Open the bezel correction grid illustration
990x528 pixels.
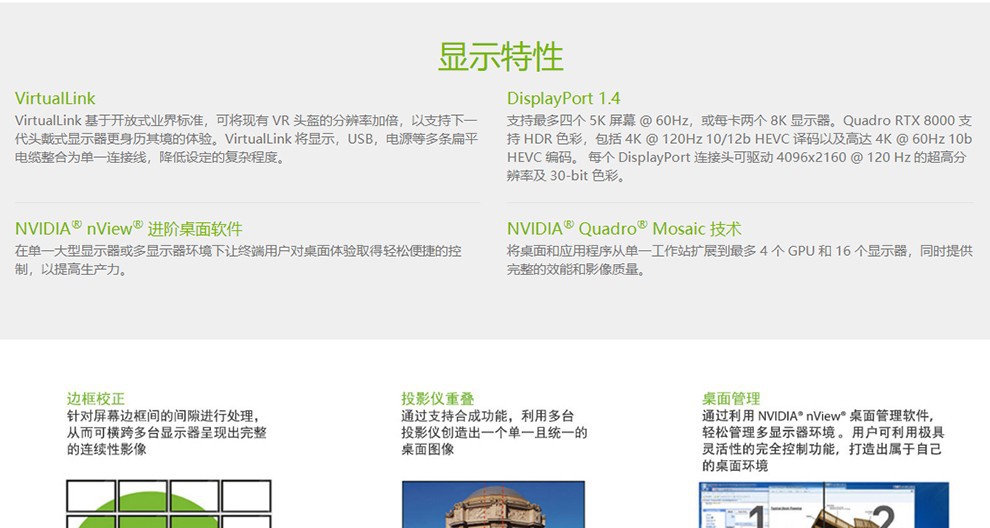point(169,504)
